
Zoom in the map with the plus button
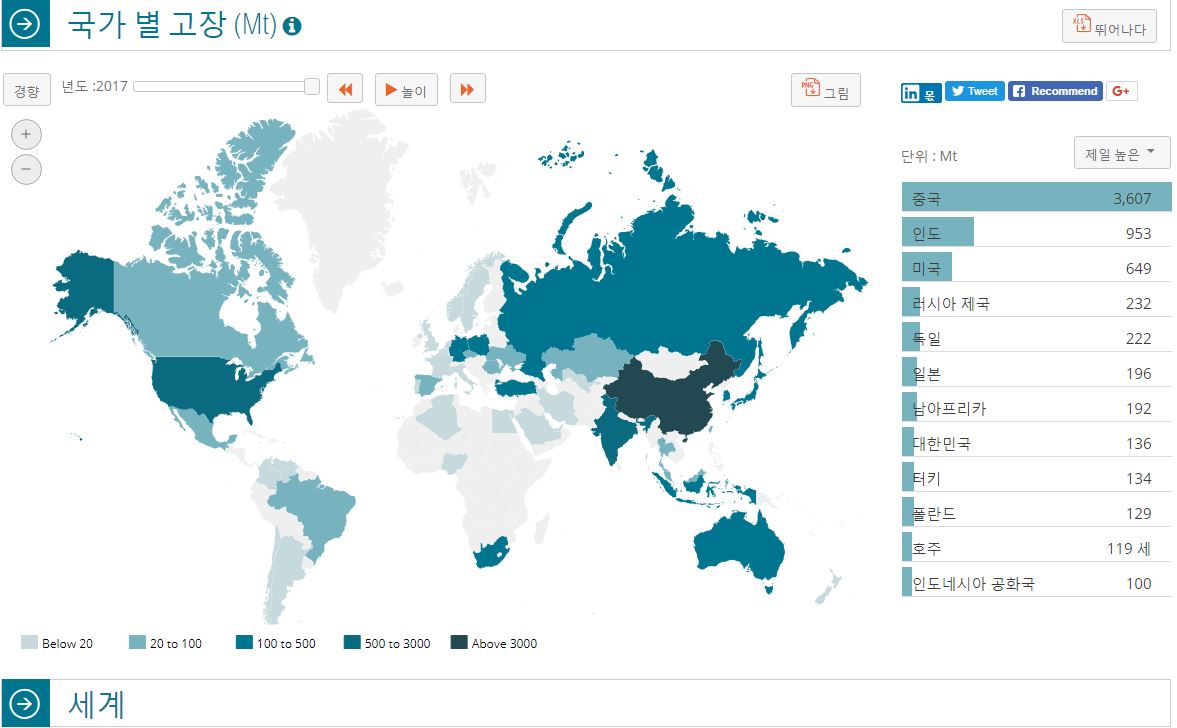pyautogui.click(x=26, y=134)
